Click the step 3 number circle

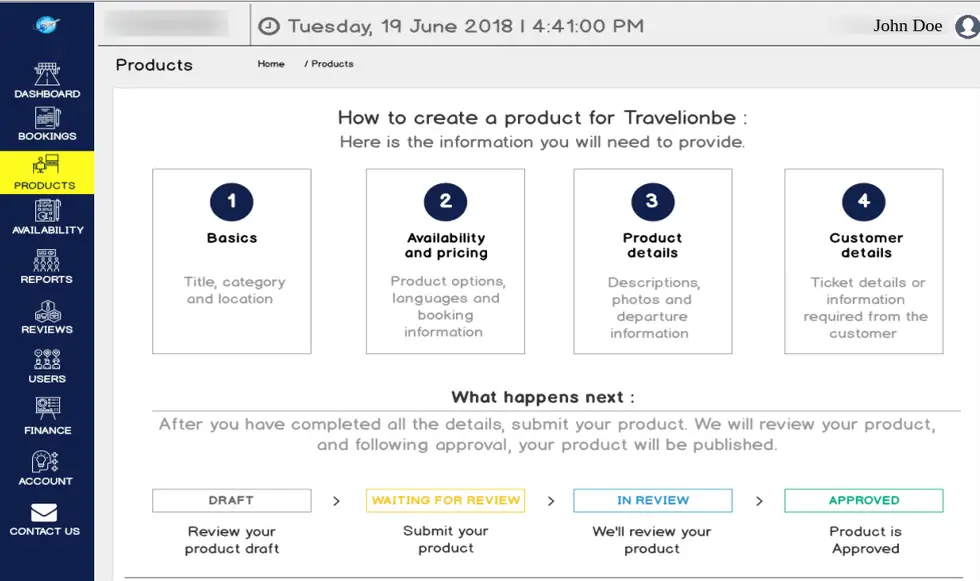[652, 201]
